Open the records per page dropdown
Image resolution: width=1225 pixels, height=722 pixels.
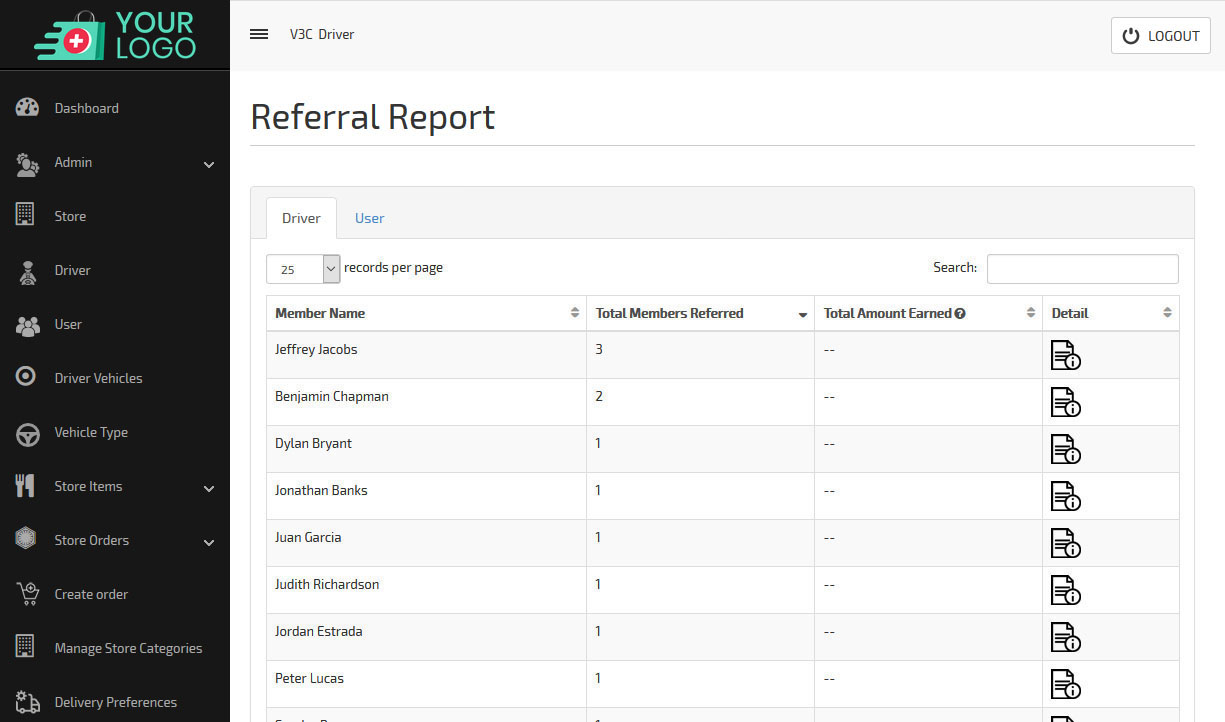pos(303,269)
